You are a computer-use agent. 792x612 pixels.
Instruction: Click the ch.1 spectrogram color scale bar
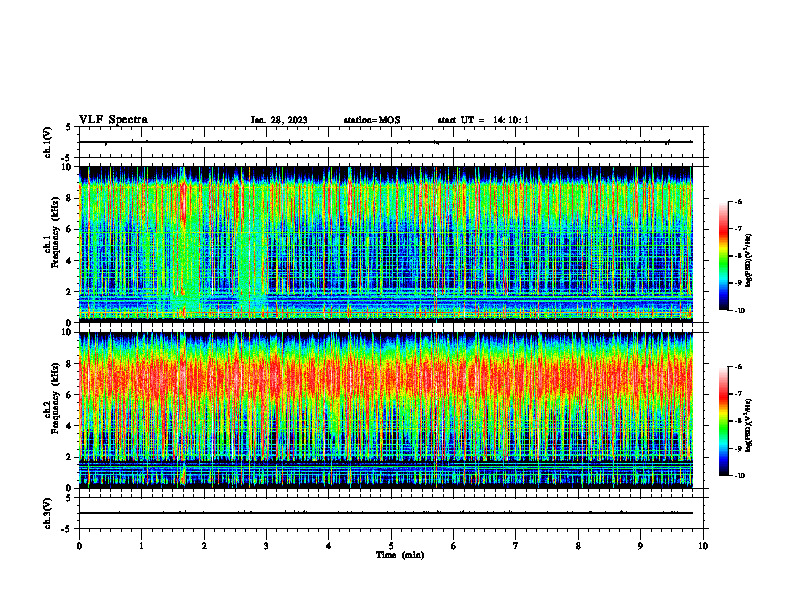click(723, 256)
